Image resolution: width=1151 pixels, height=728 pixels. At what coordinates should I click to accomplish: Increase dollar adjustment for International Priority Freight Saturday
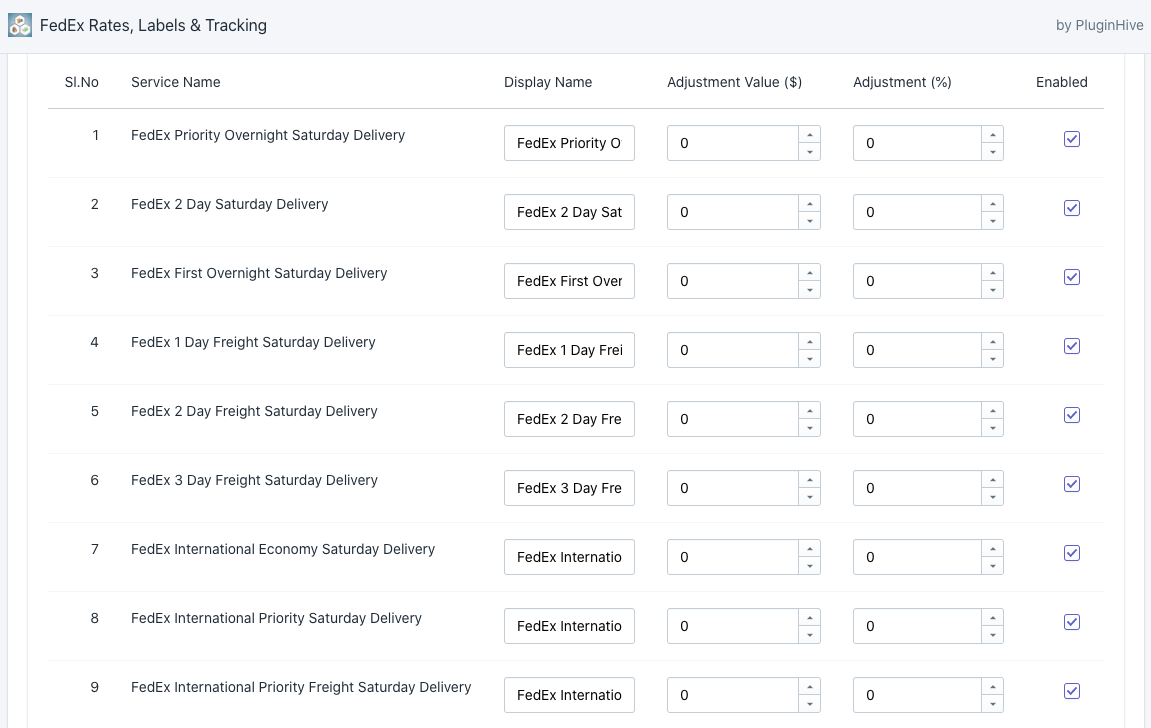(810, 687)
